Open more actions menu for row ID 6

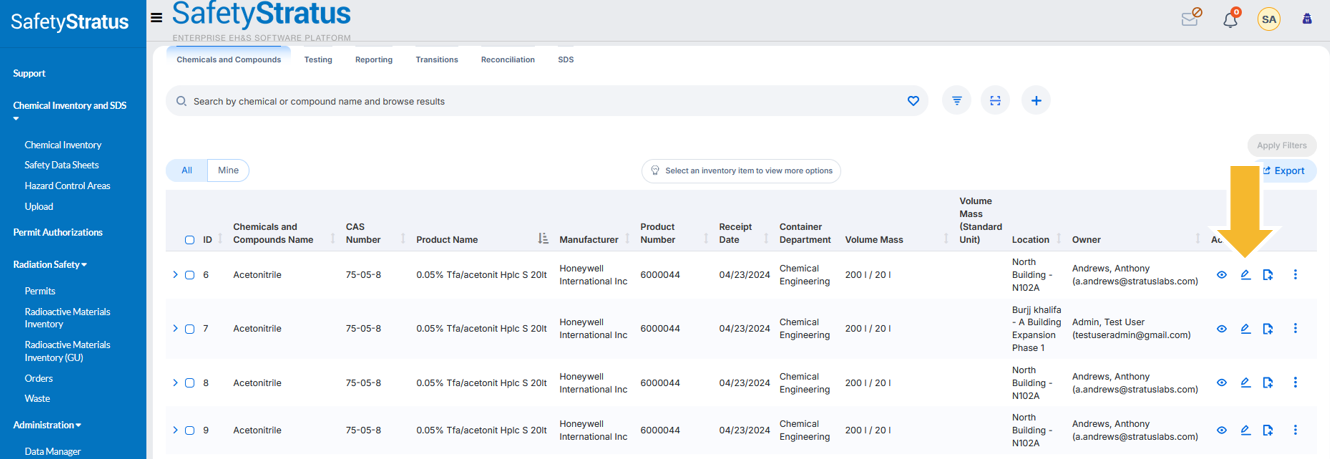tap(1295, 275)
